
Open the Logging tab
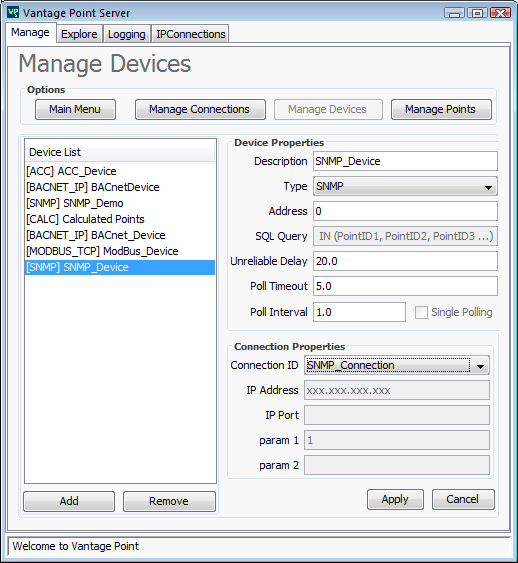[x=126, y=34]
